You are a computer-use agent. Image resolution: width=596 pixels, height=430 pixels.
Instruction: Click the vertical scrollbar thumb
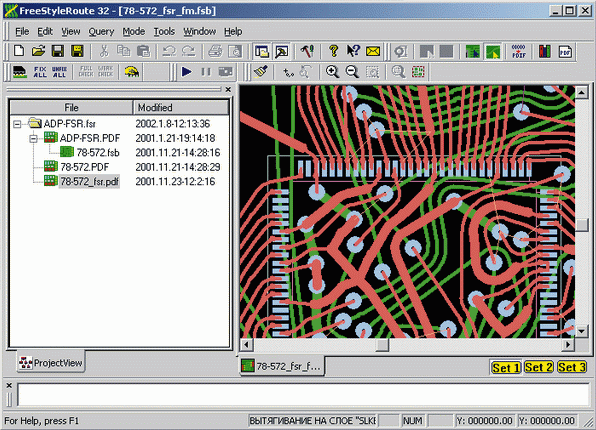pyautogui.click(x=582, y=225)
